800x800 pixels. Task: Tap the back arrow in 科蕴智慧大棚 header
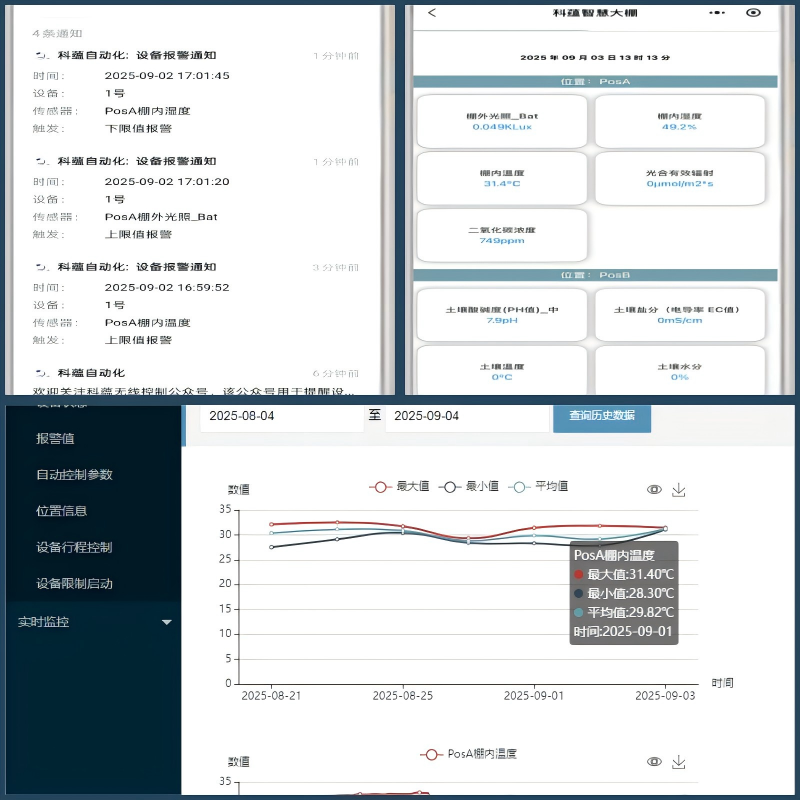coord(432,13)
